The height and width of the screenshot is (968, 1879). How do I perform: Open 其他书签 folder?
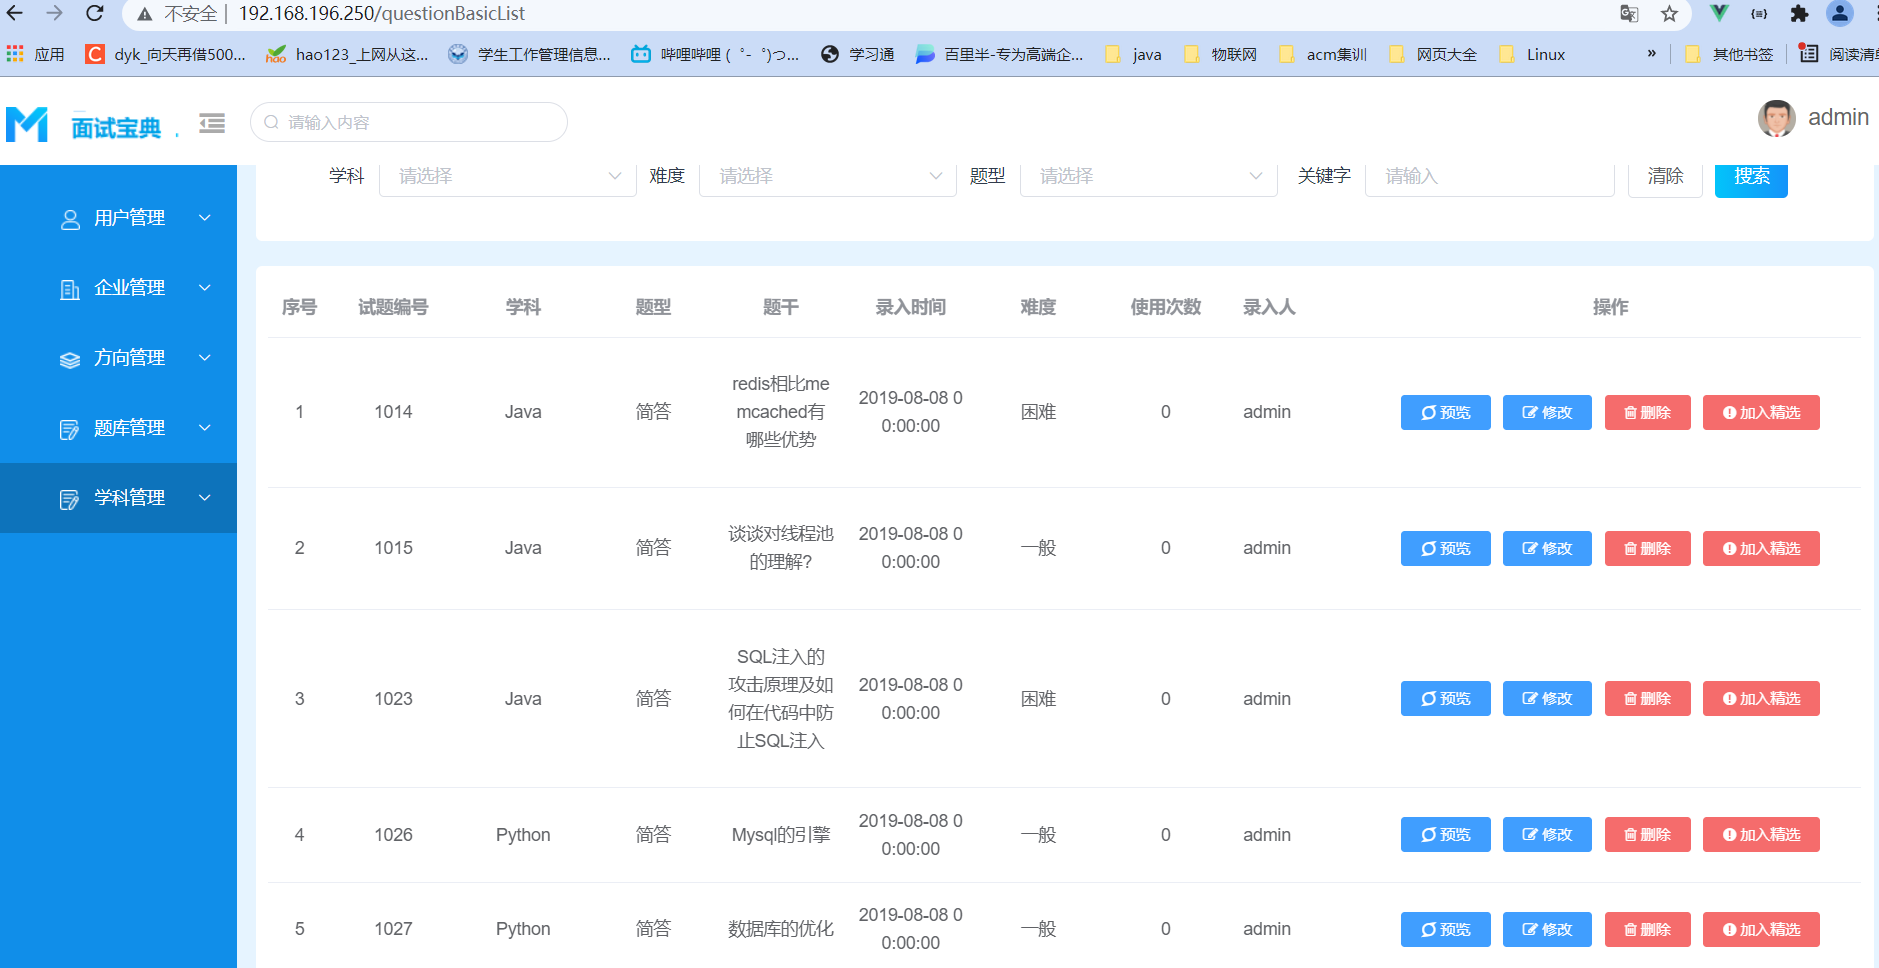coord(1729,54)
